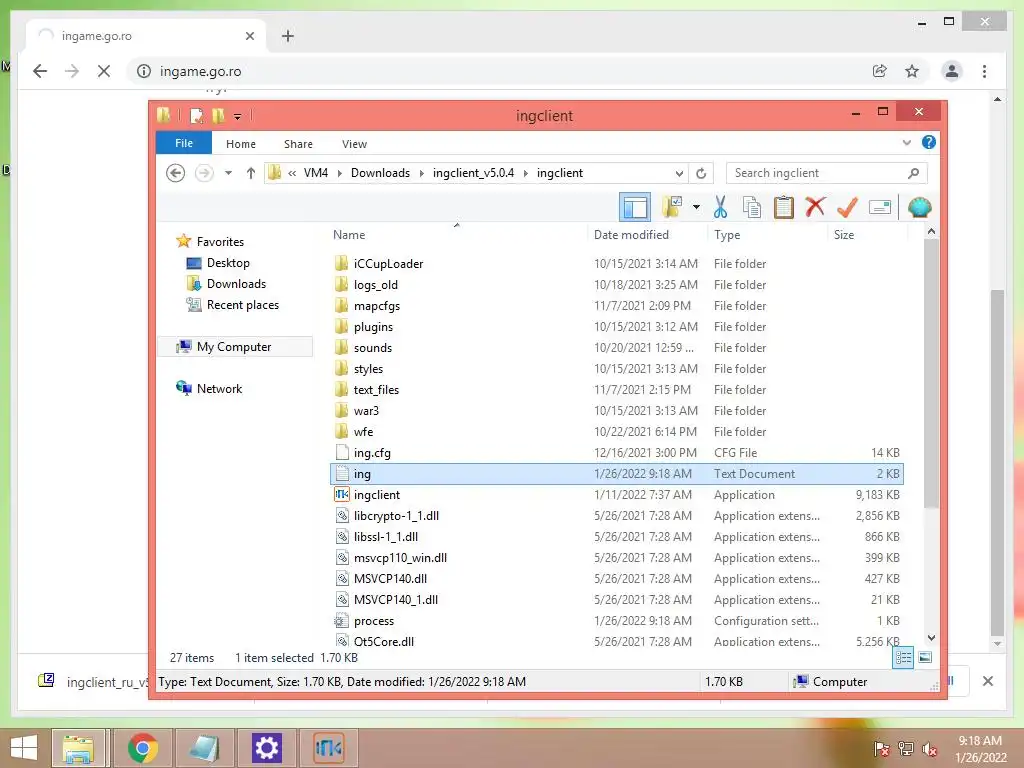Select the libcrypto-1_1.dll file

coord(616,515)
